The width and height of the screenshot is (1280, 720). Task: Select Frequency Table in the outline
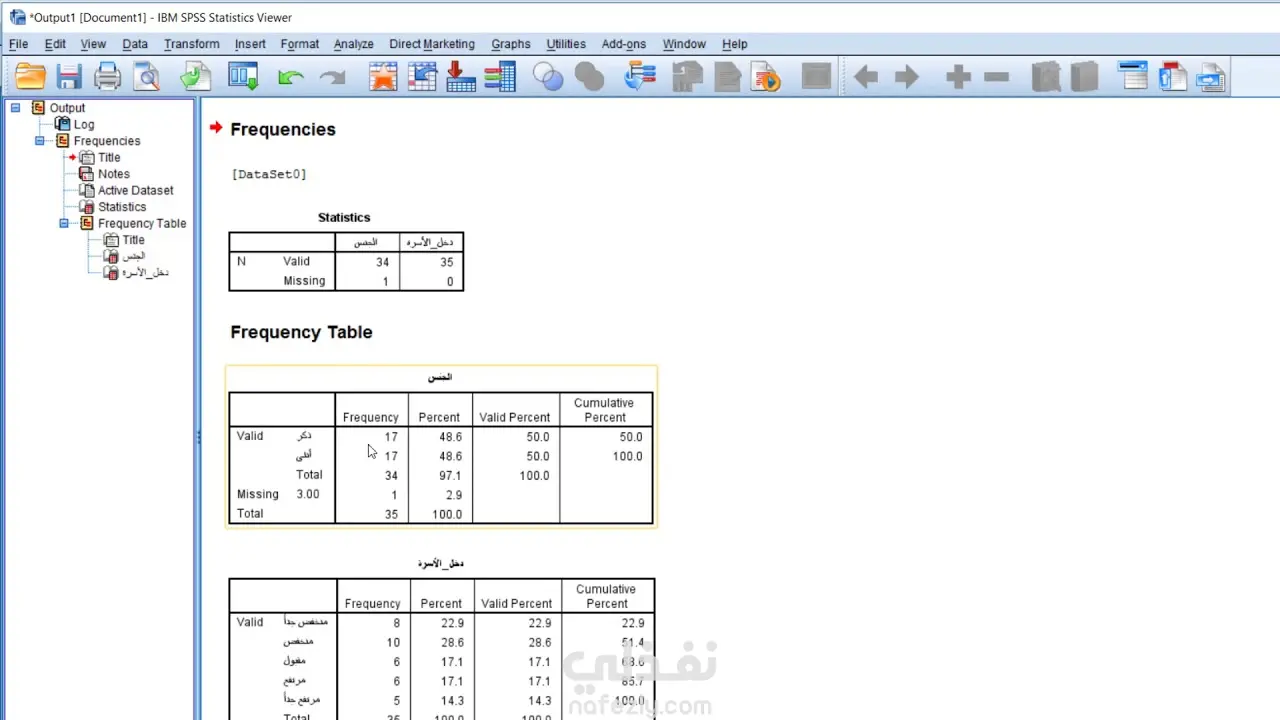(142, 224)
